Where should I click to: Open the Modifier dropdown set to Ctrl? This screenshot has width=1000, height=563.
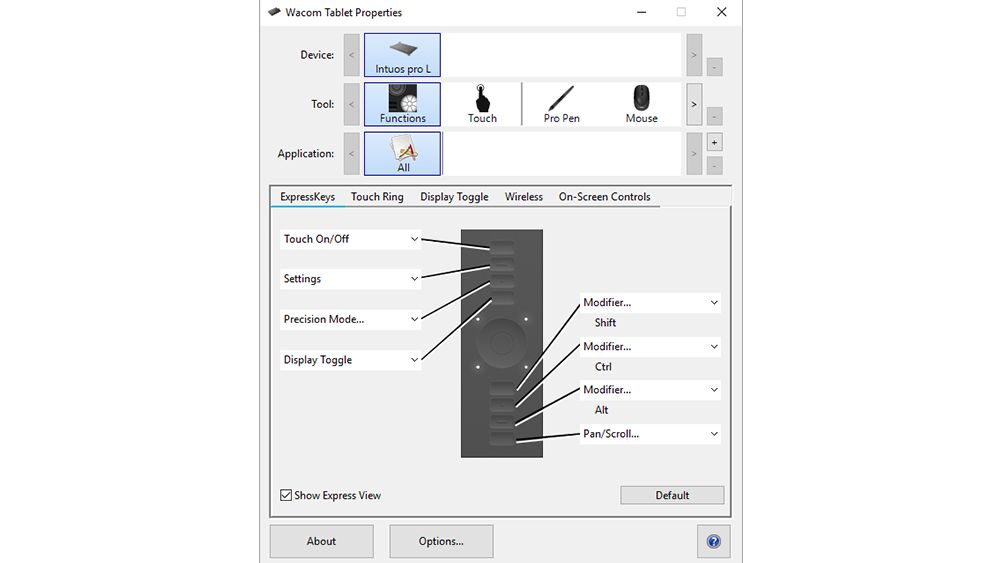[650, 347]
